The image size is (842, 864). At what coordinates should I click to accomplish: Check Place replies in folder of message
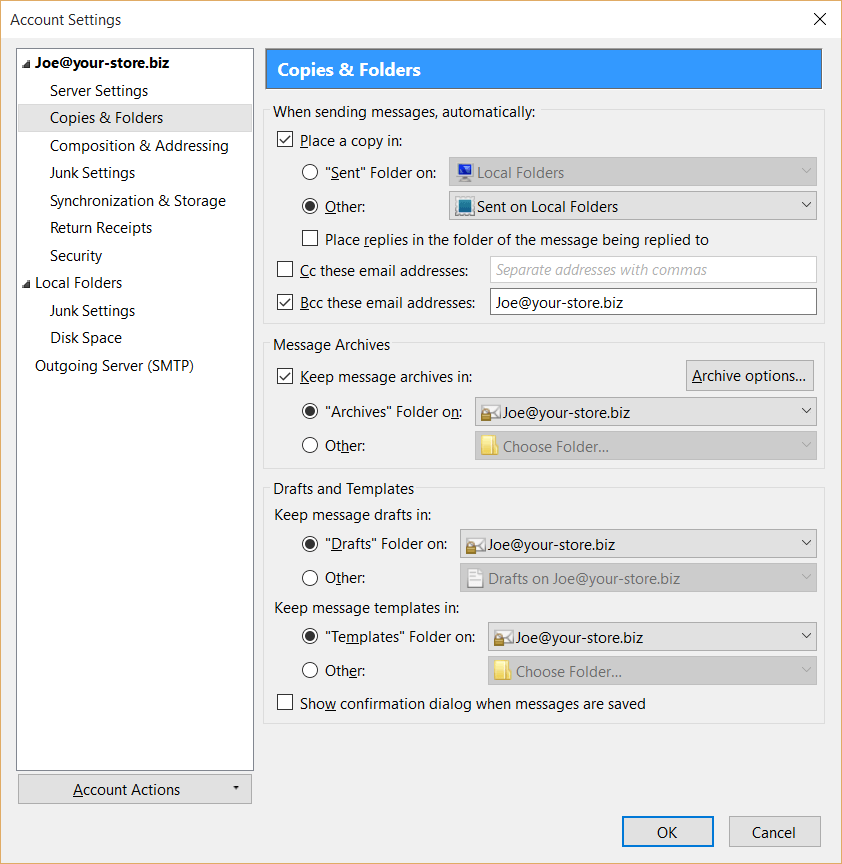click(310, 240)
